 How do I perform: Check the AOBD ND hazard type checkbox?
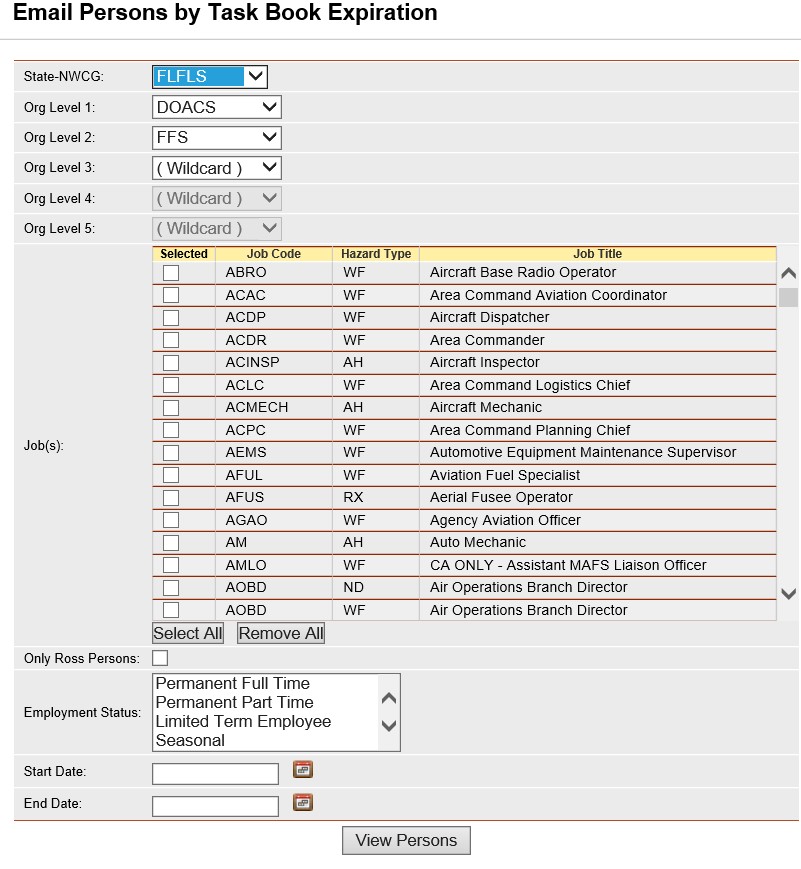171,587
